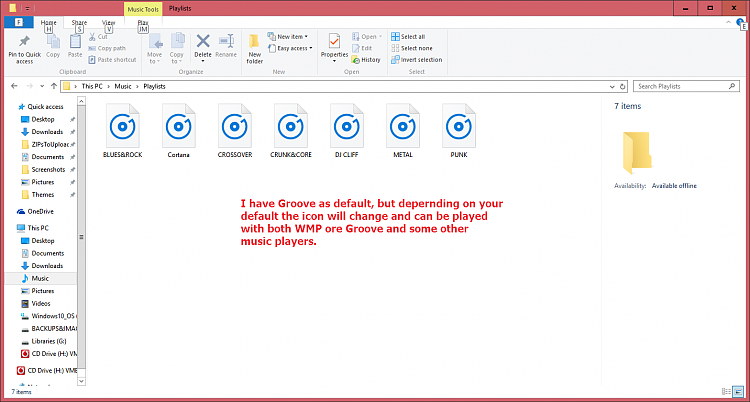
Task: Select the DJ CLIFF playlist file
Action: coord(347,130)
